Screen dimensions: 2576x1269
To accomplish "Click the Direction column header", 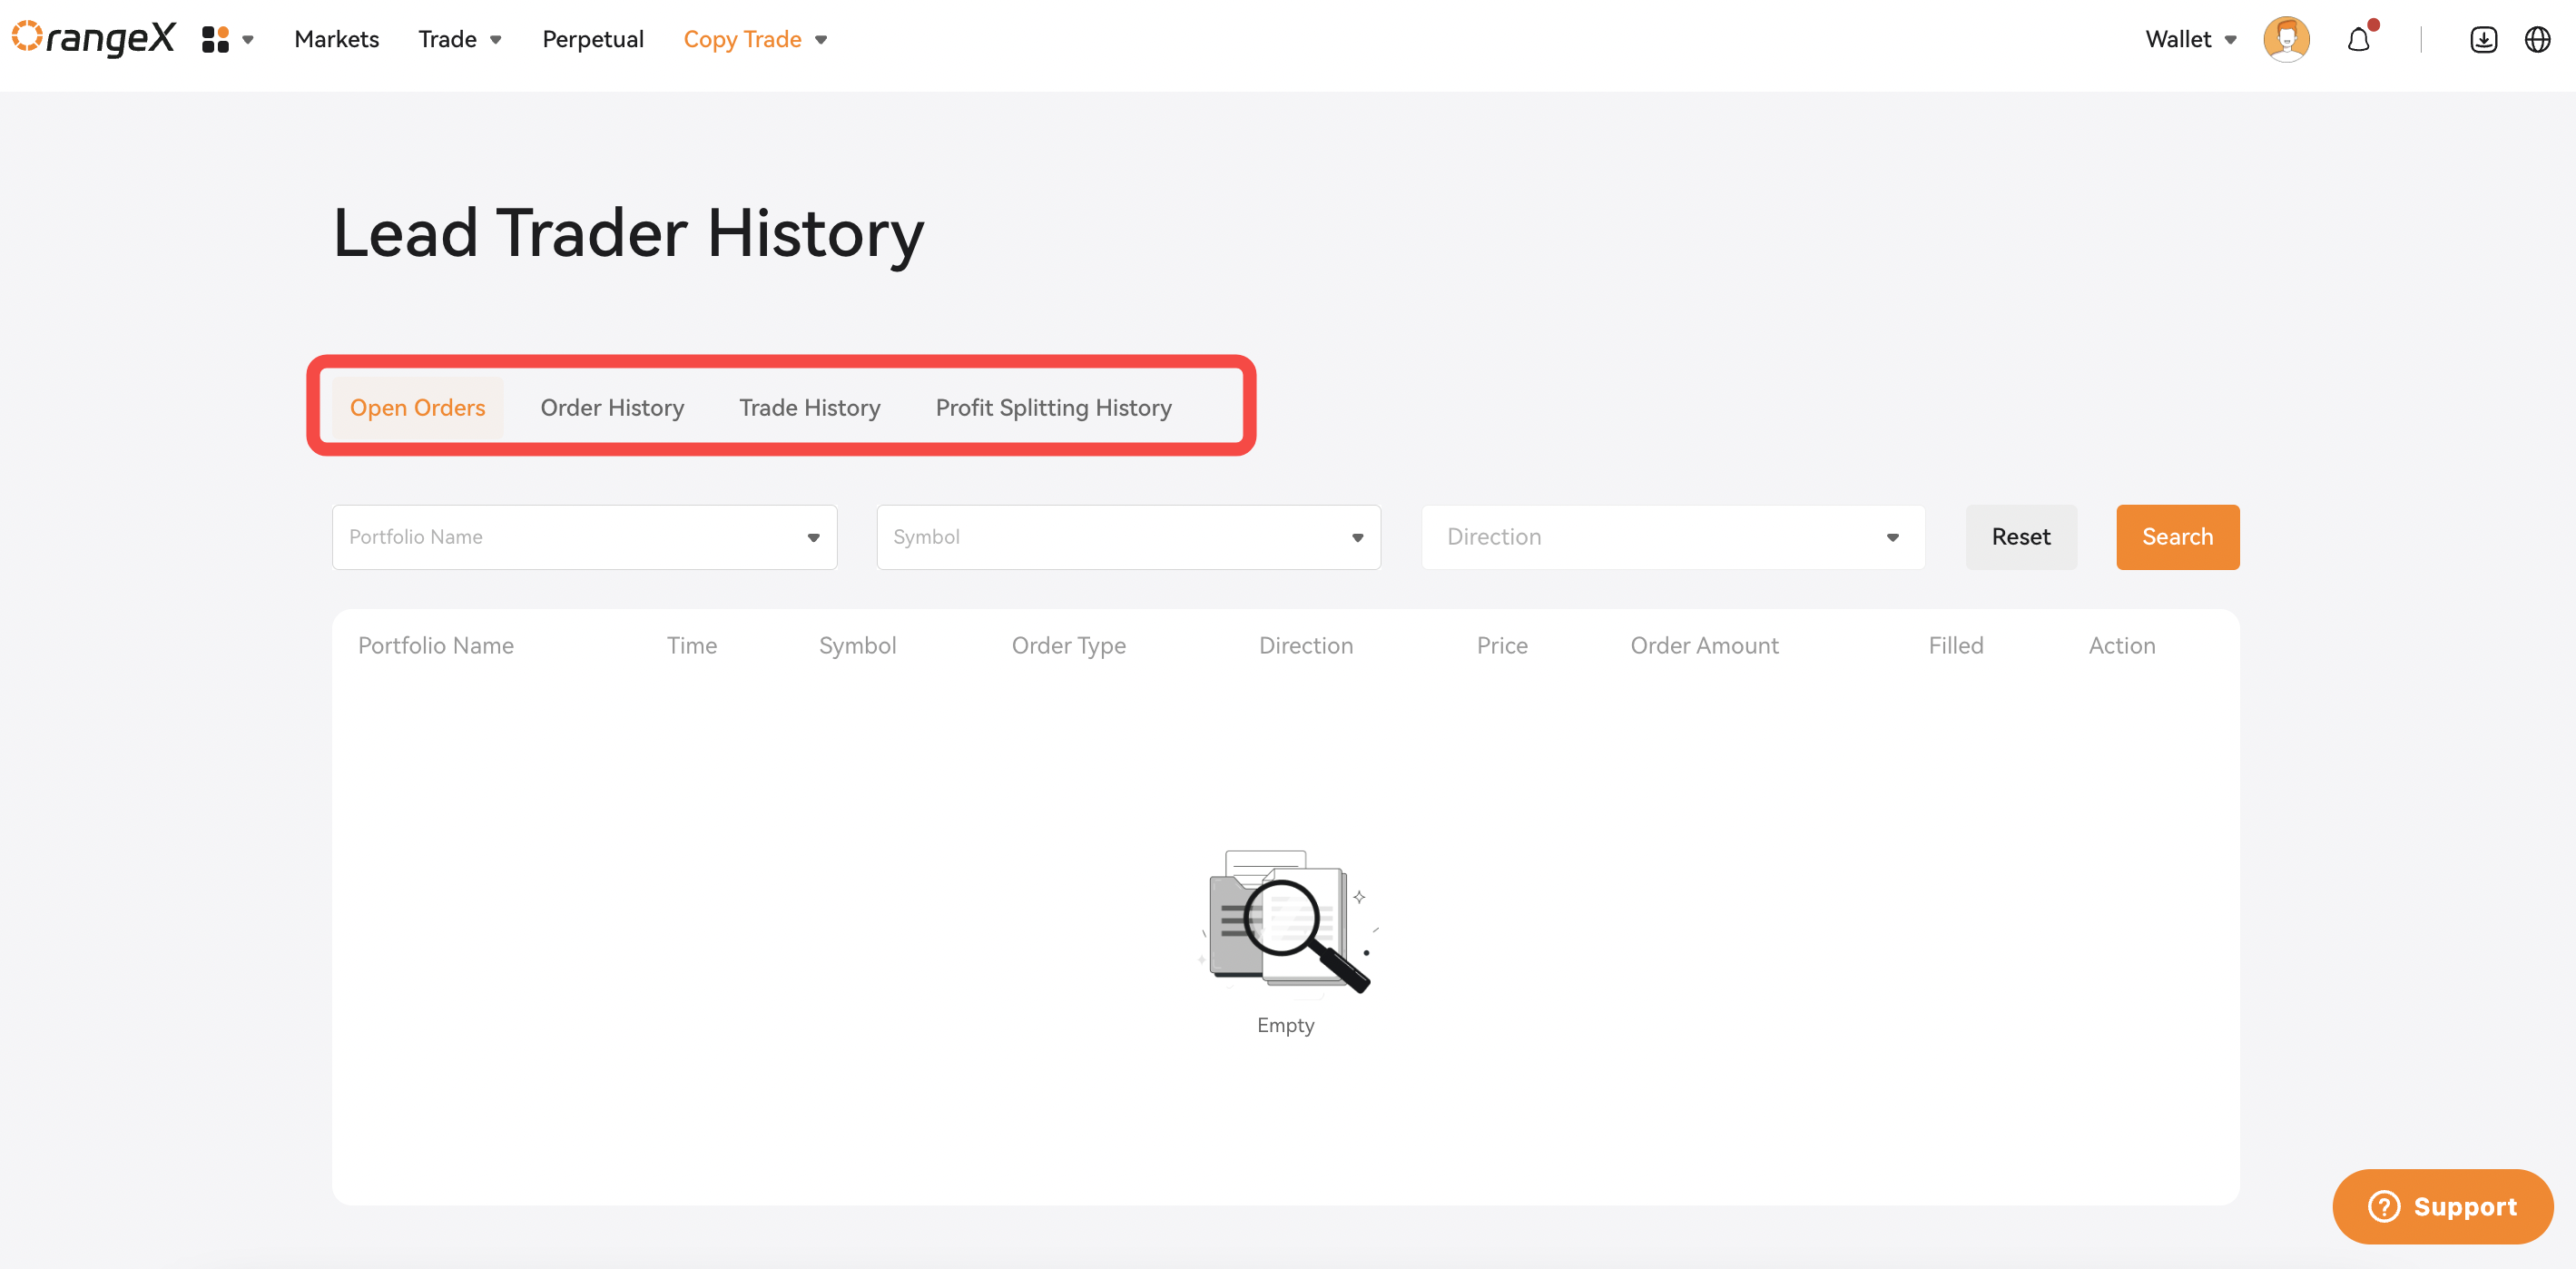I will [x=1305, y=645].
